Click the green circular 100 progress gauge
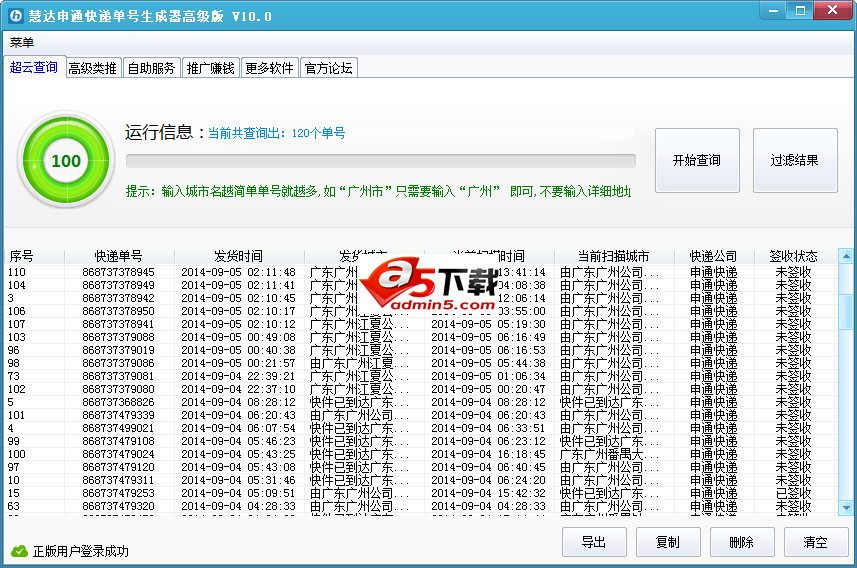 pyautogui.click(x=66, y=161)
